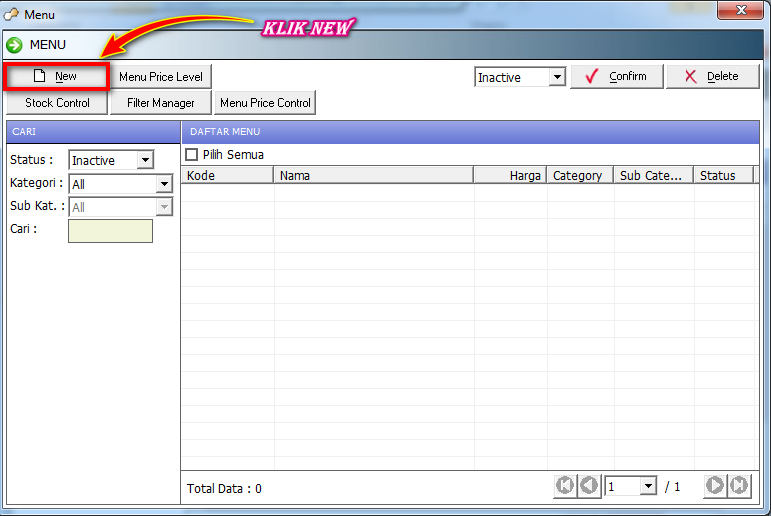Sort list by Nama column header
Image resolution: width=771 pixels, height=516 pixels.
coord(373,175)
